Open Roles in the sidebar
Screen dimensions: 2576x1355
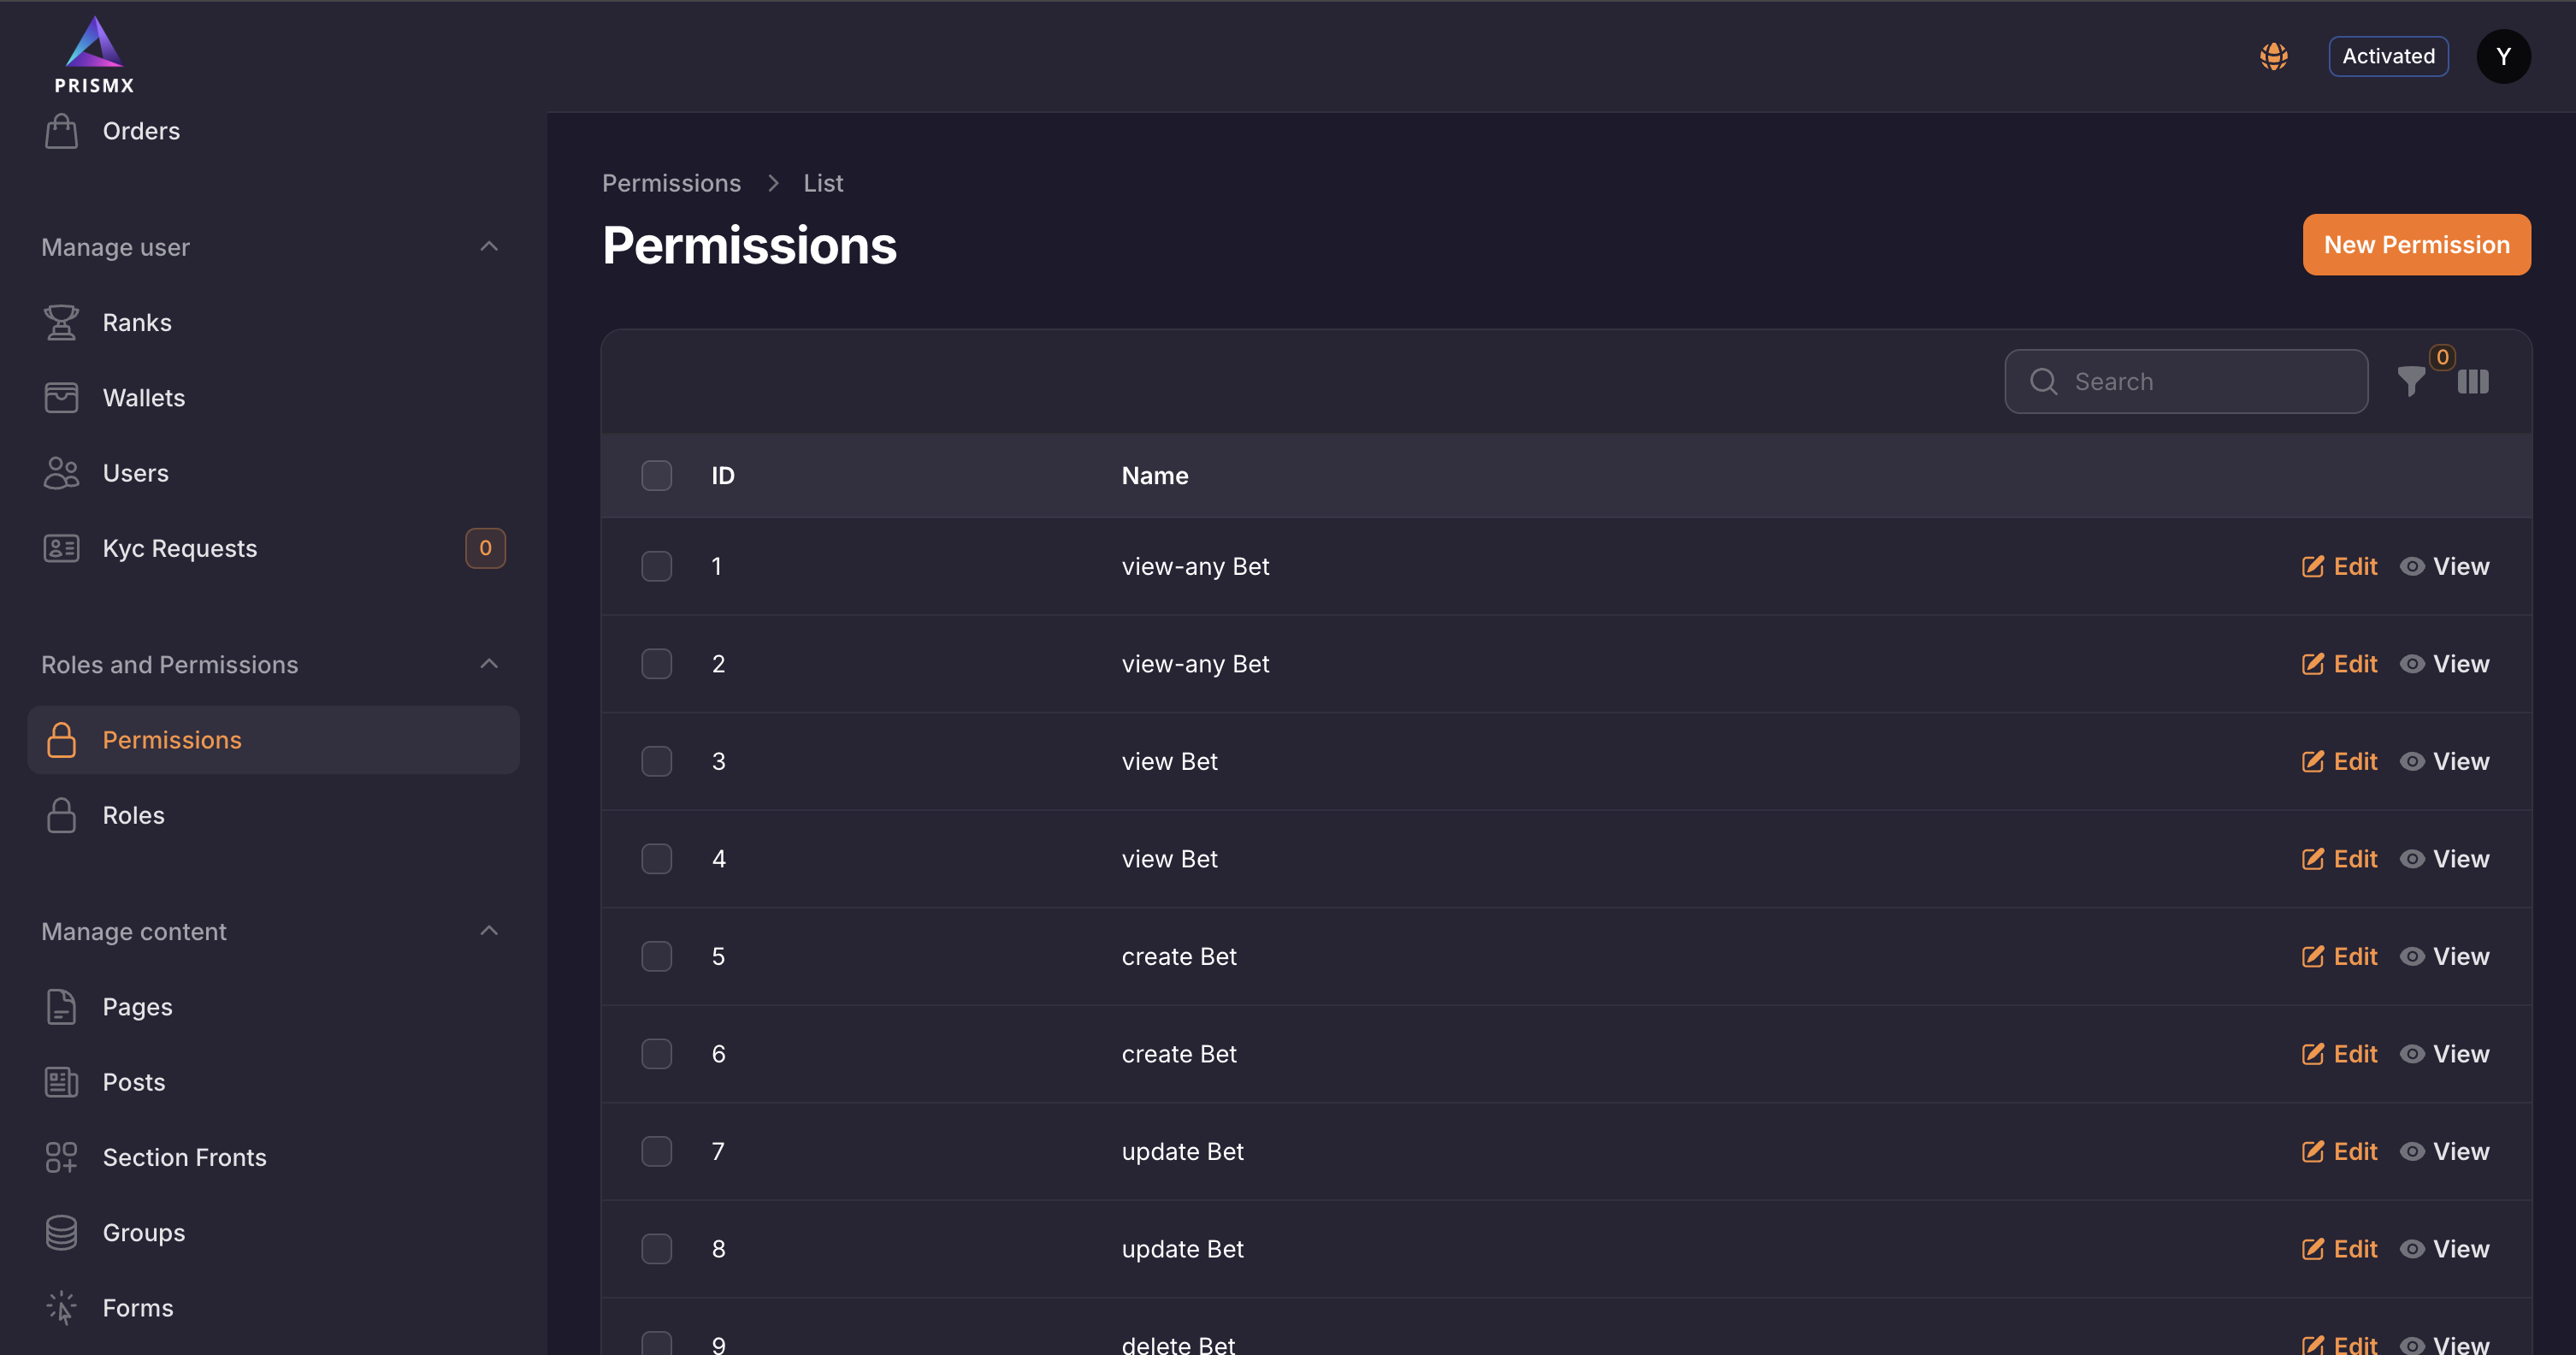(134, 815)
